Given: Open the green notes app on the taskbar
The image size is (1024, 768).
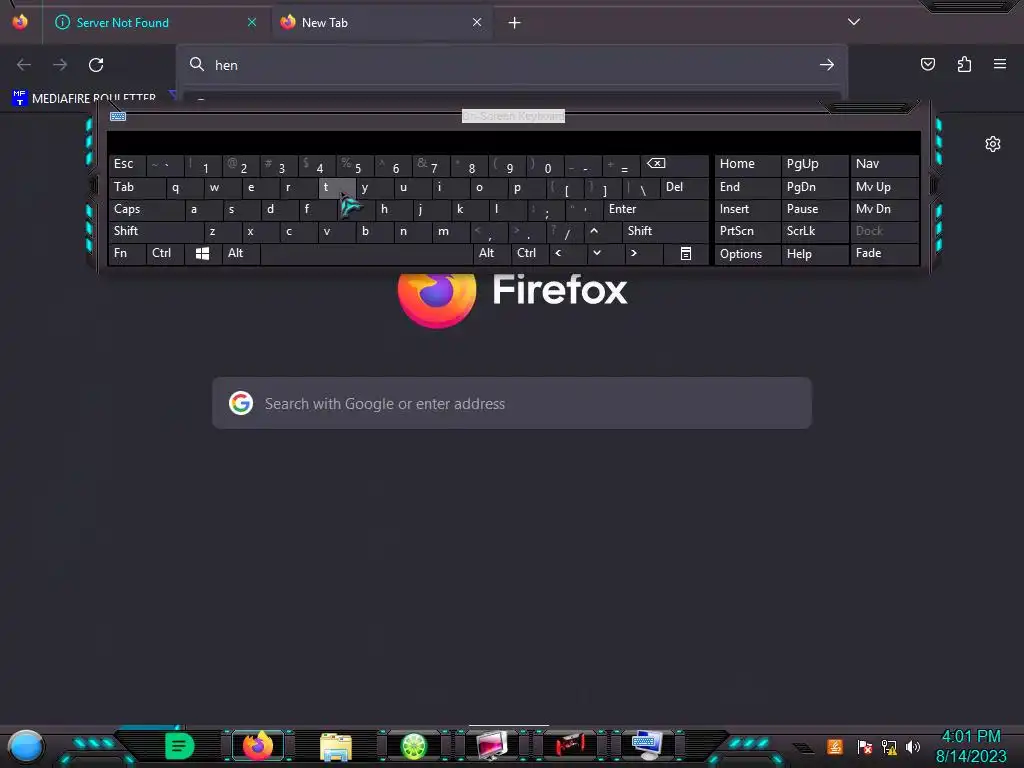Looking at the screenshot, I should coord(179,746).
